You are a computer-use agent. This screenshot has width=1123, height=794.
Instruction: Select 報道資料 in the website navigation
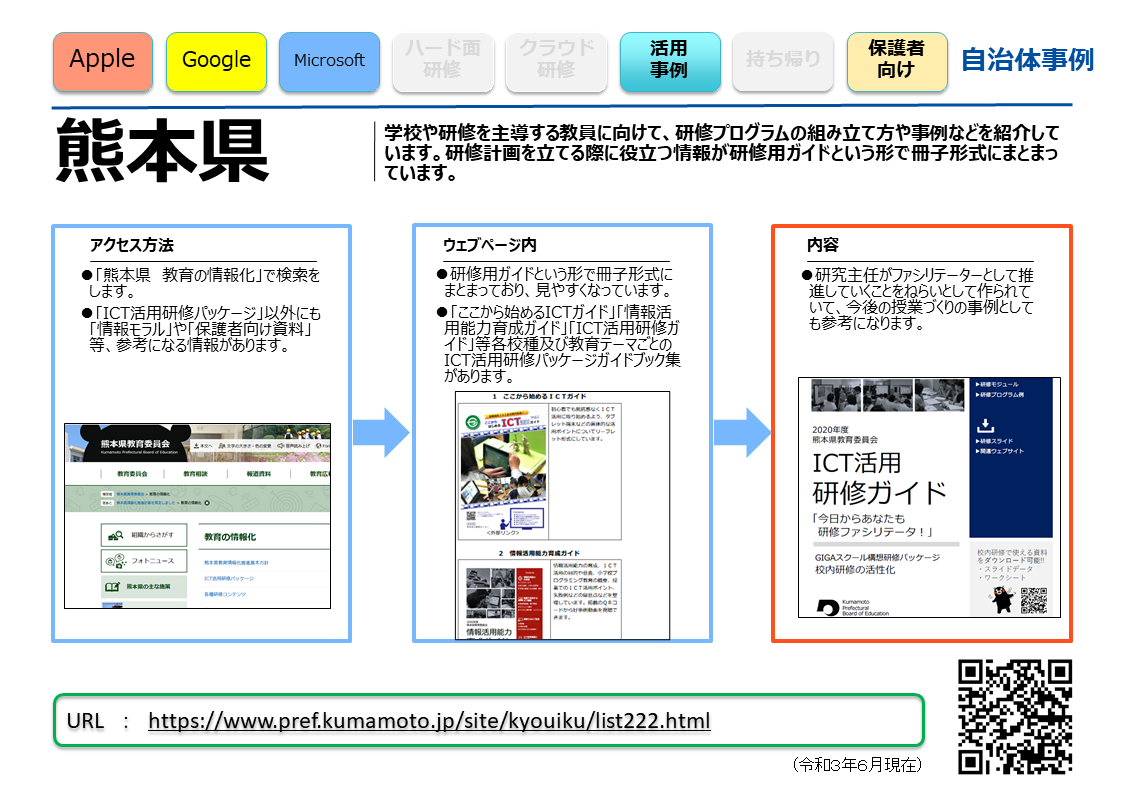tap(259, 474)
